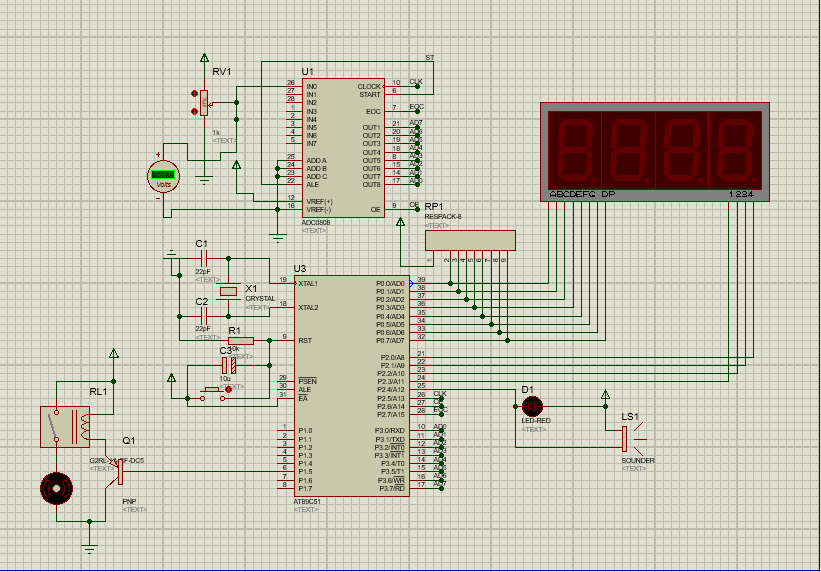Click the 'ABCDEFG DP' display pin label
The image size is (821, 572).
(x=582, y=194)
